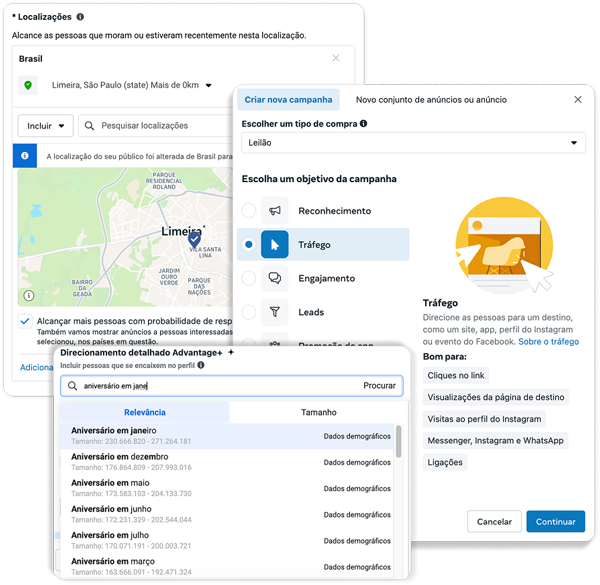Screen dimensions: 600x585
Task: Click the blue location pin on the map
Action: coord(194,240)
